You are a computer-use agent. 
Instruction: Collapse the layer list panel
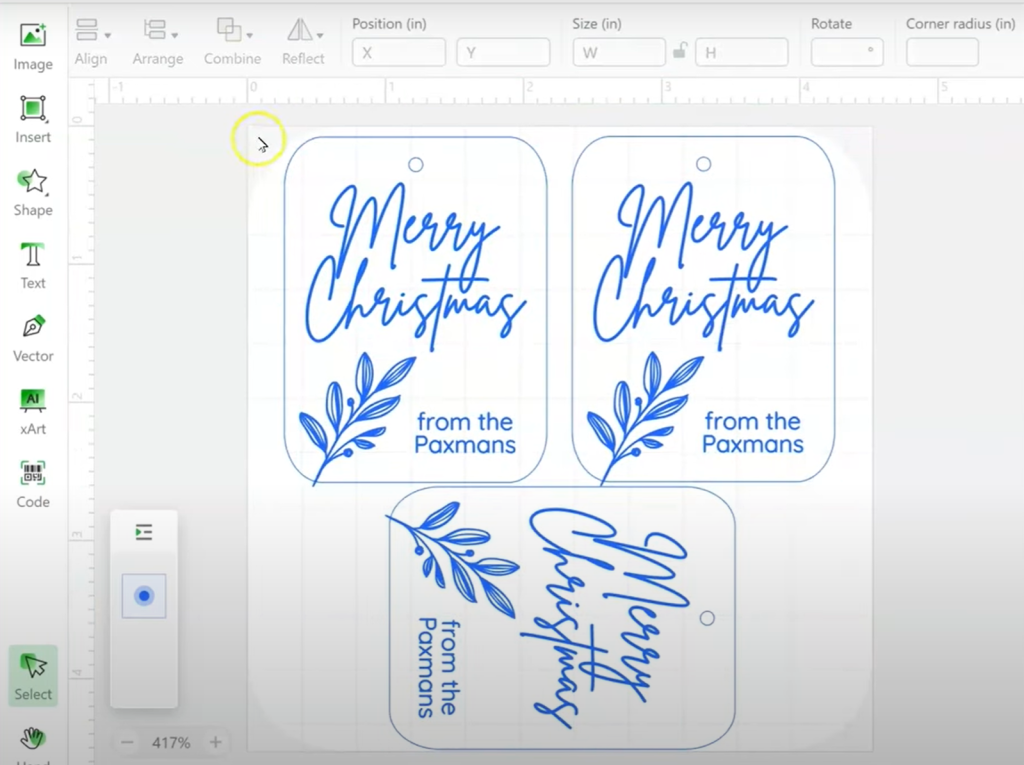144,532
